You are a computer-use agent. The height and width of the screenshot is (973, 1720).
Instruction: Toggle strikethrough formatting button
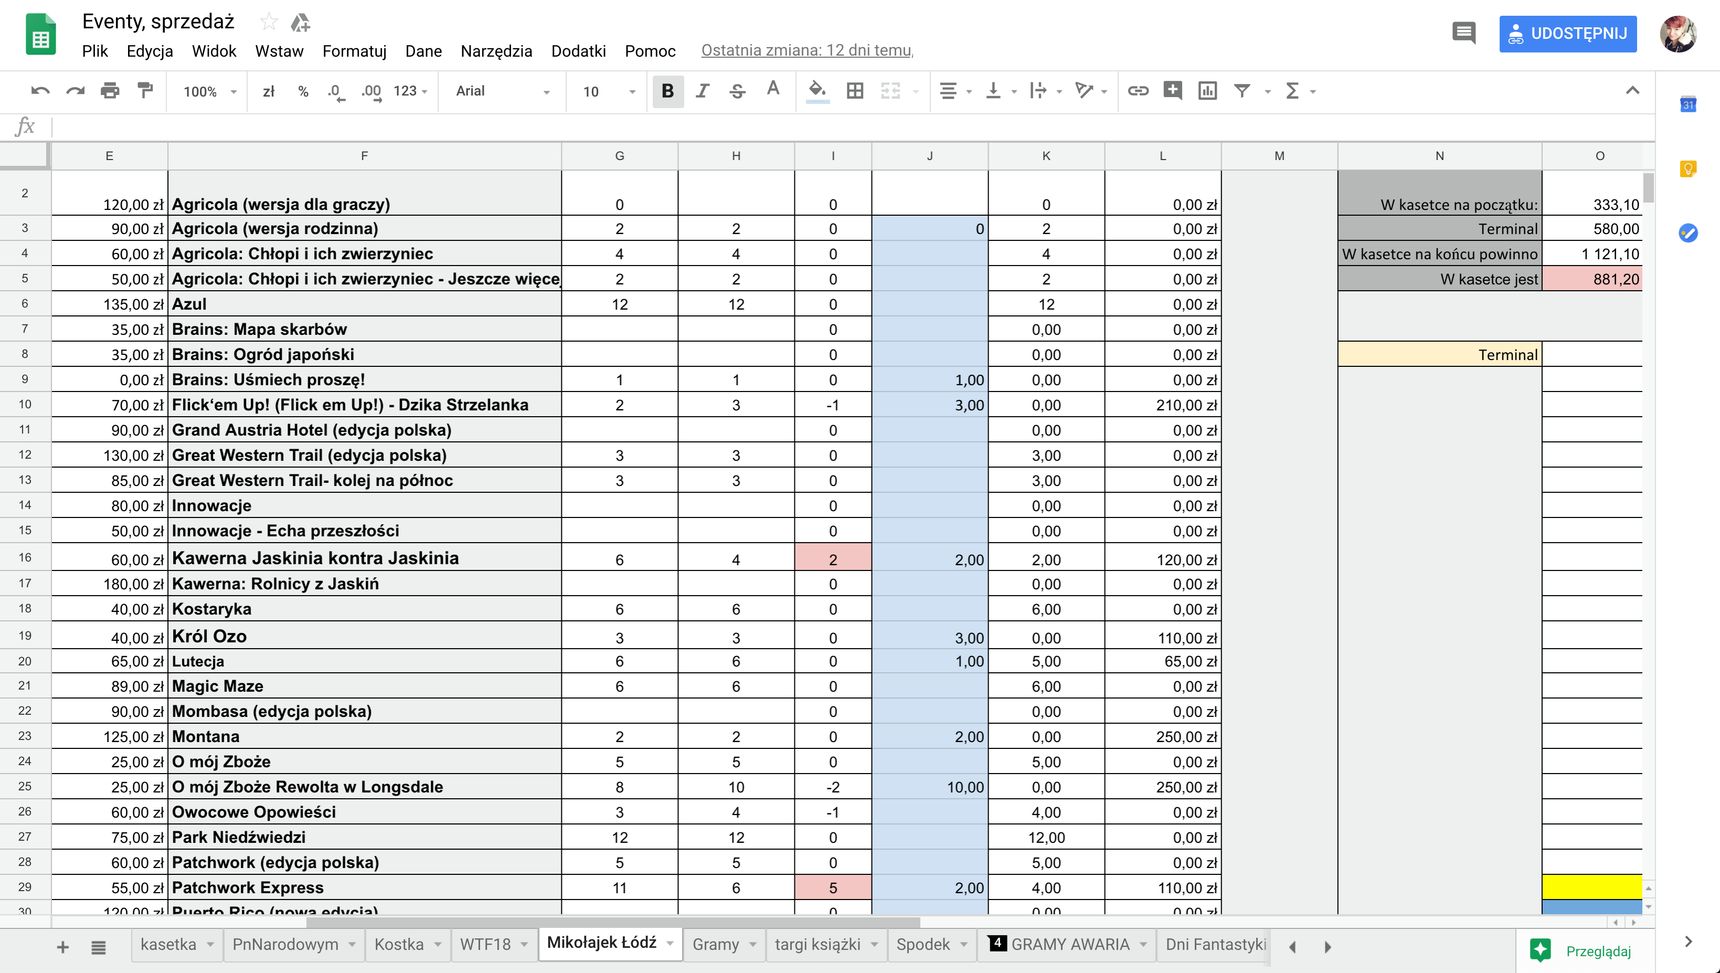click(737, 91)
